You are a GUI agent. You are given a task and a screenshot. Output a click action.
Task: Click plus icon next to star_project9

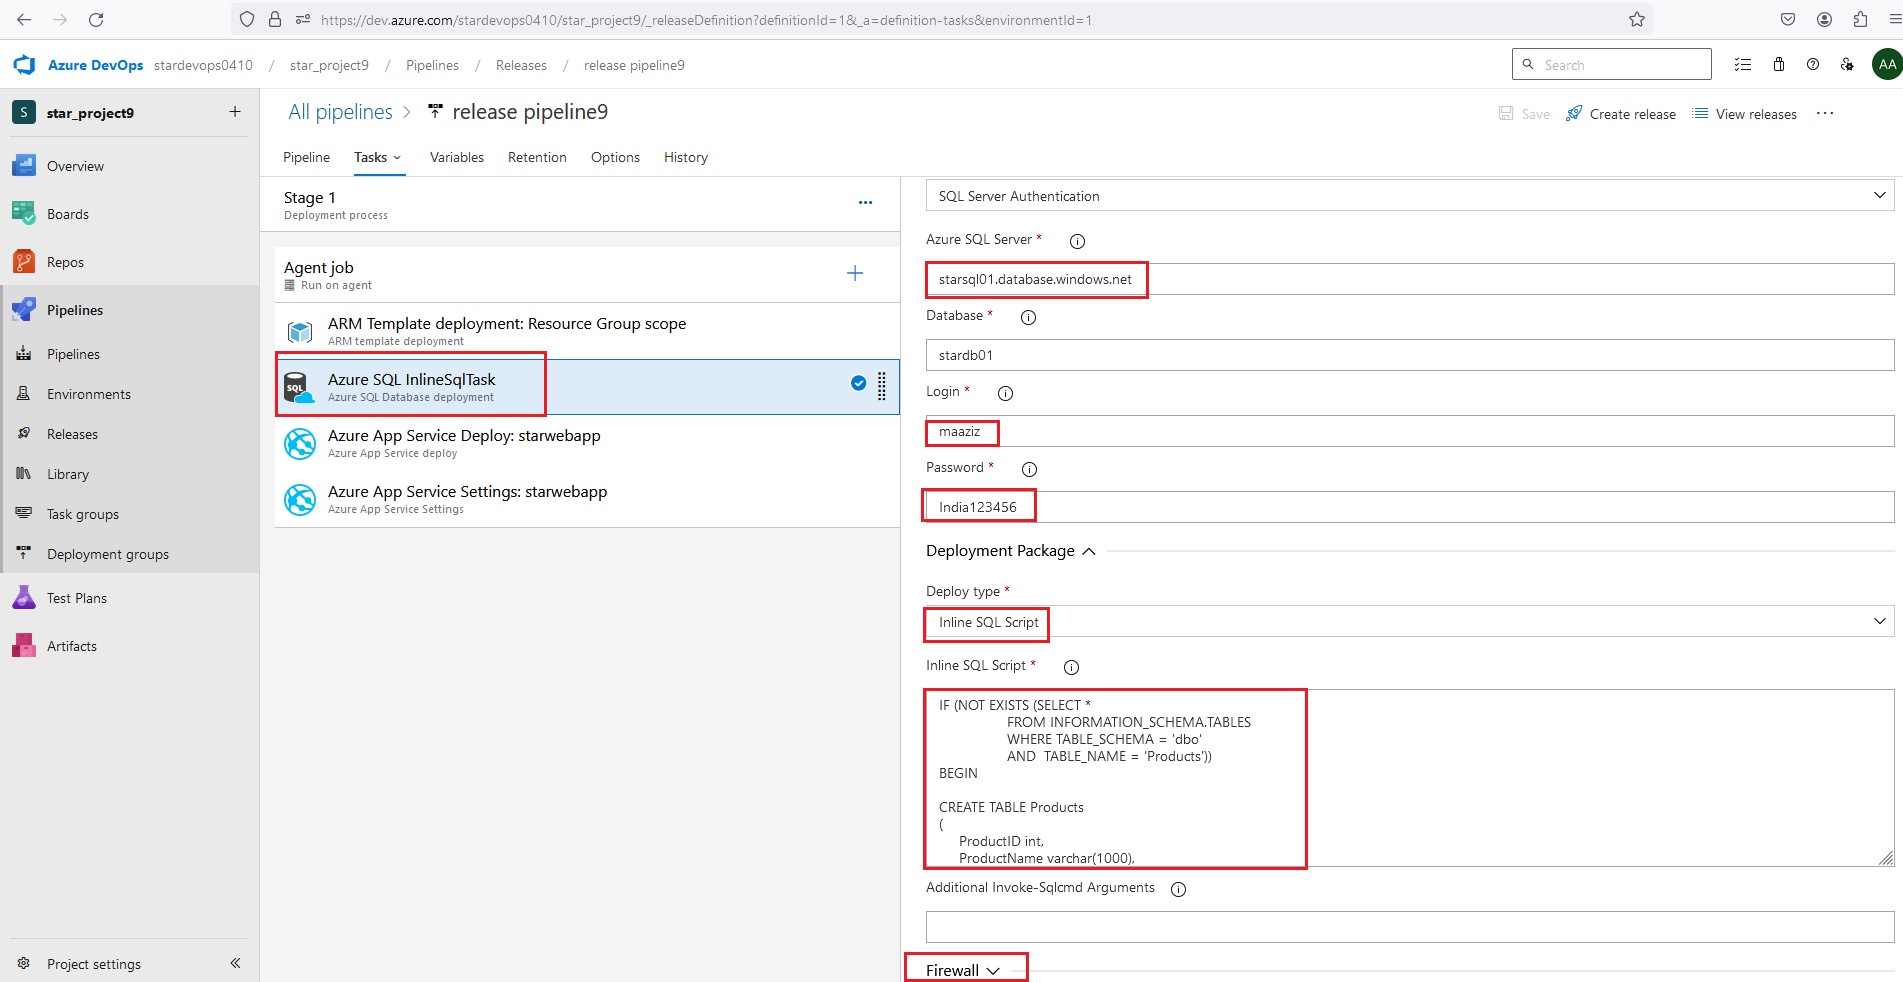[x=235, y=112]
